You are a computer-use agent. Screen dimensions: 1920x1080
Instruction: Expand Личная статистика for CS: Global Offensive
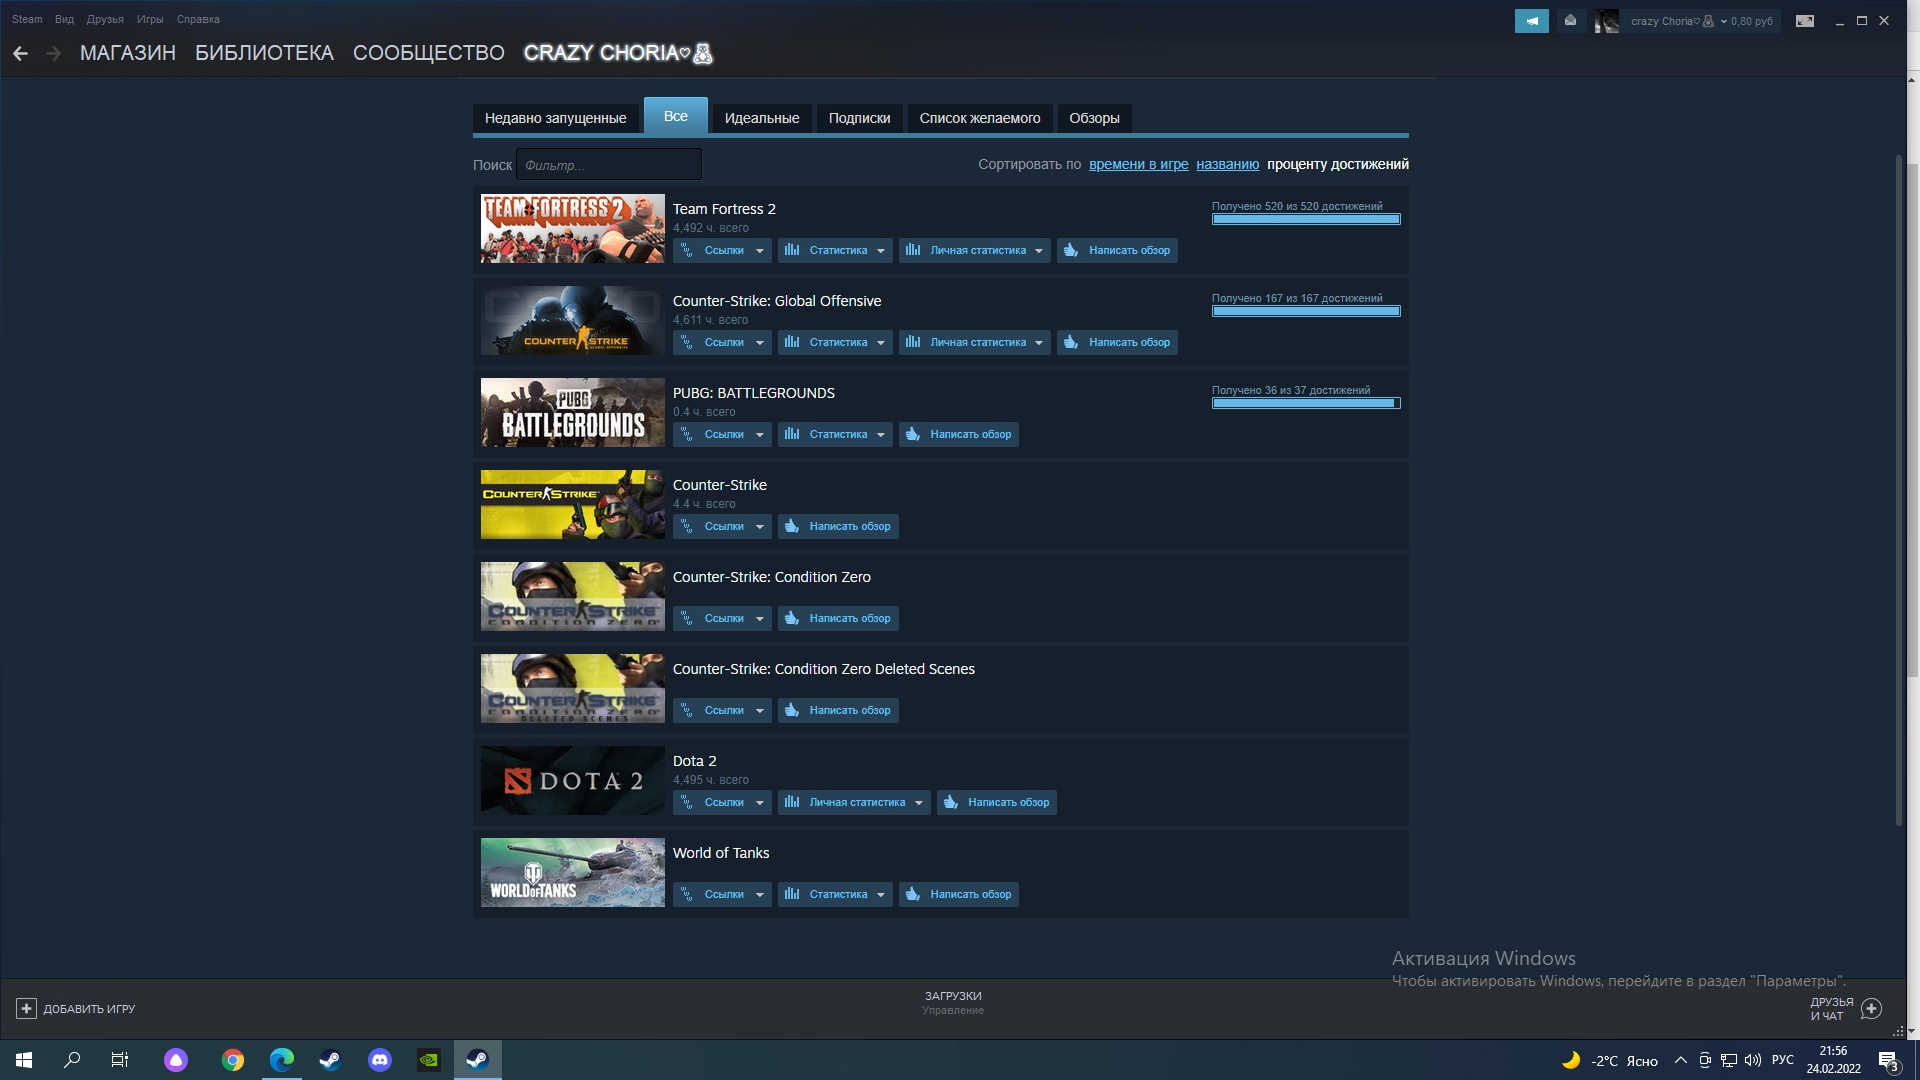pyautogui.click(x=974, y=342)
